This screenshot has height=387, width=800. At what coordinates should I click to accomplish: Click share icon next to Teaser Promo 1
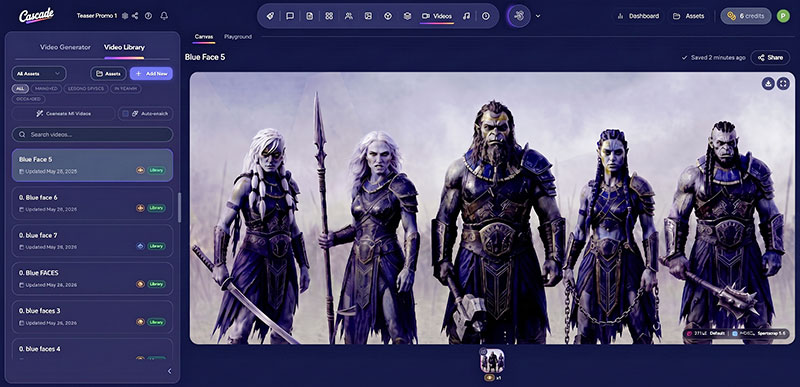pyautogui.click(x=135, y=16)
